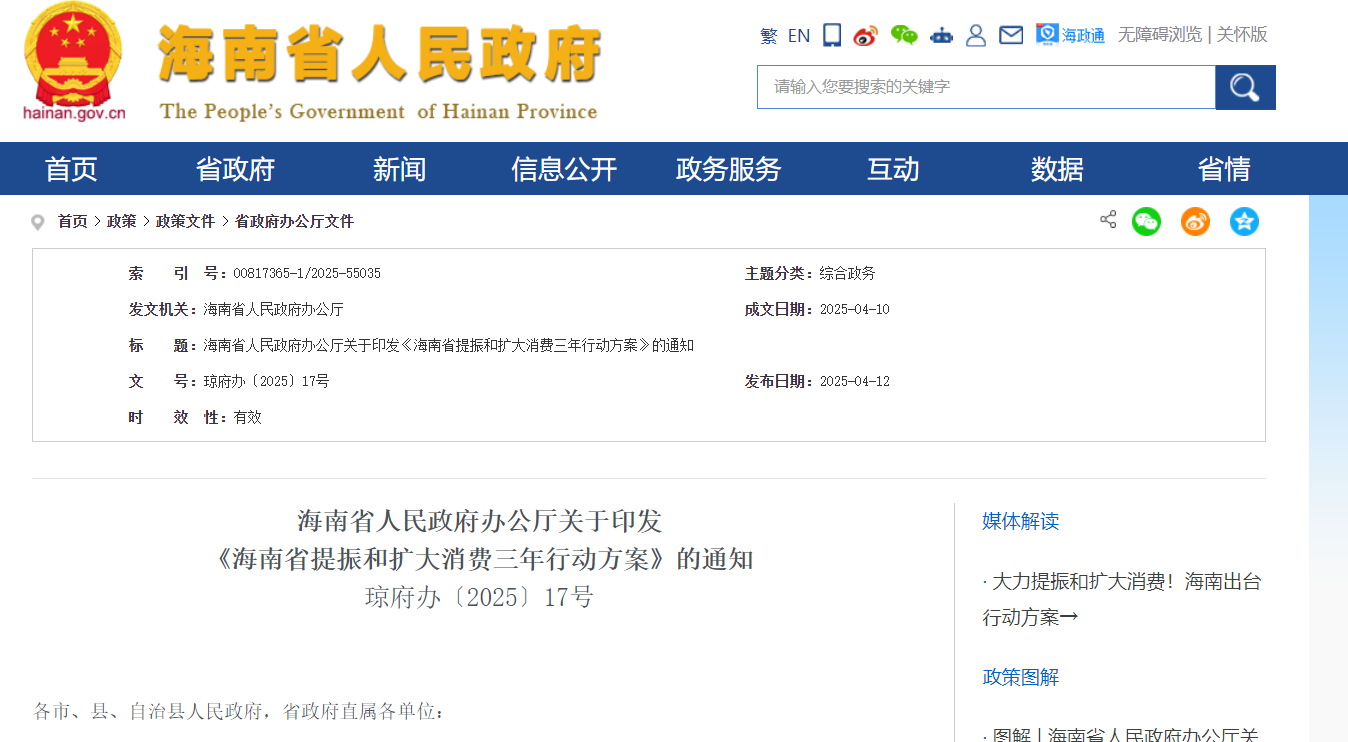Open the 信息公开 menu
Image resolution: width=1348 pixels, height=742 pixels.
click(x=564, y=169)
